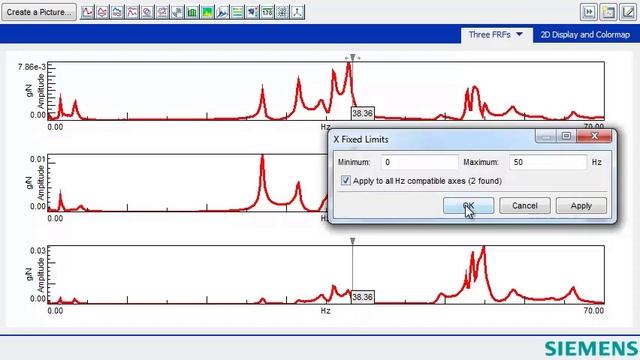This screenshot has width=640, height=360.
Task: Click into the Minimum limit field
Action: click(x=419, y=162)
